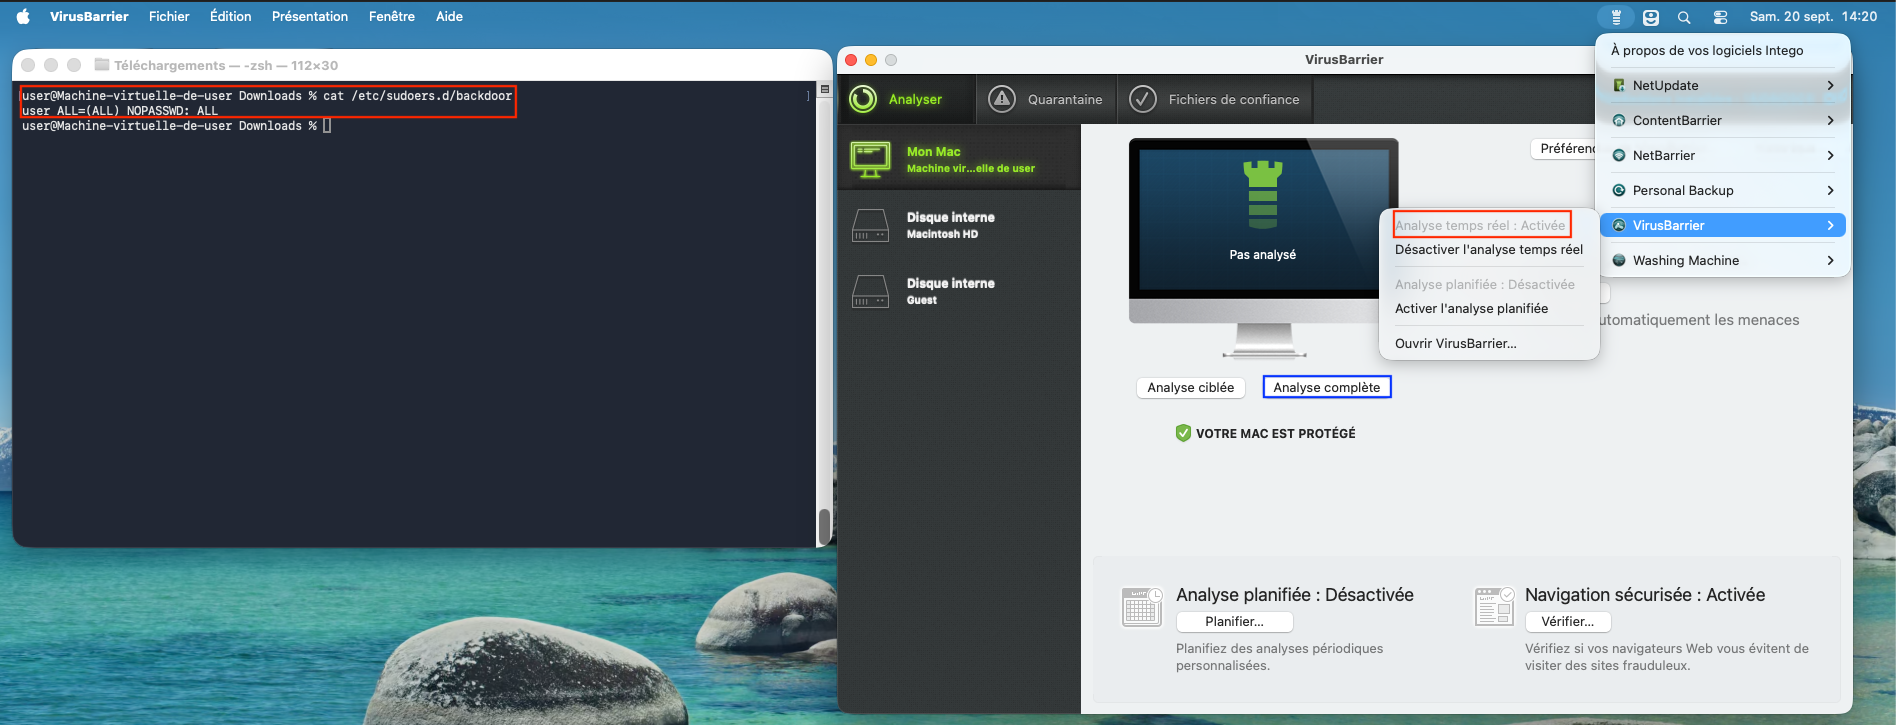Select Macintosh HD internal disk icon

(x=870, y=225)
